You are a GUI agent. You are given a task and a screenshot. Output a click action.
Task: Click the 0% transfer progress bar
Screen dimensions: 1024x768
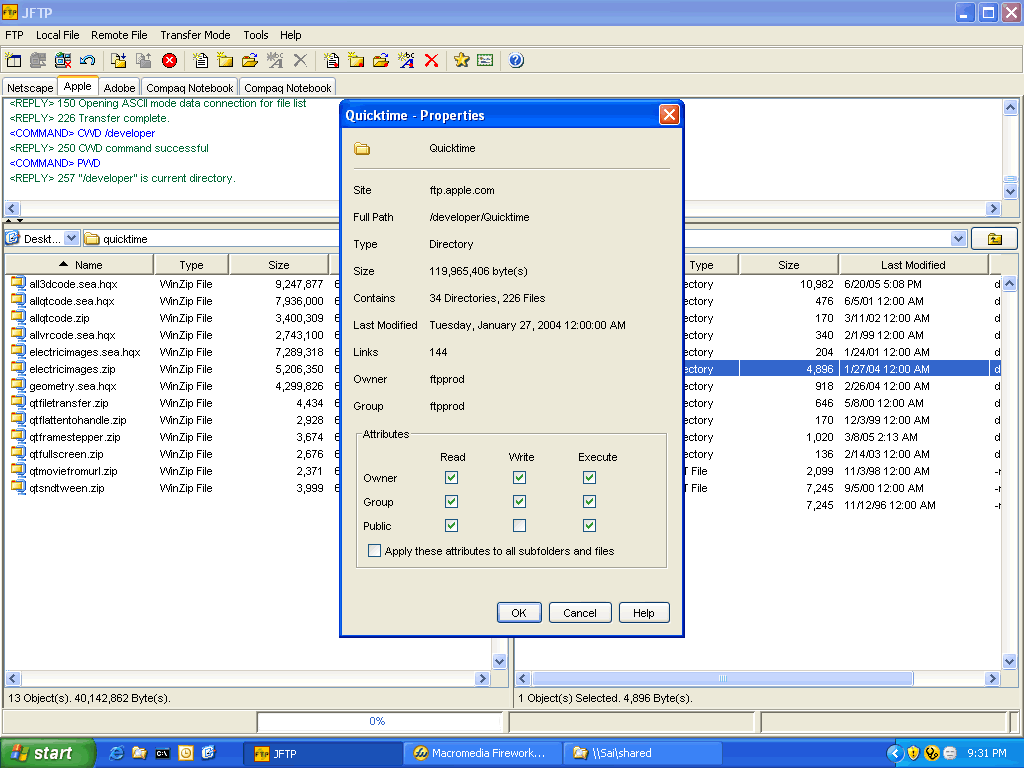click(378, 721)
